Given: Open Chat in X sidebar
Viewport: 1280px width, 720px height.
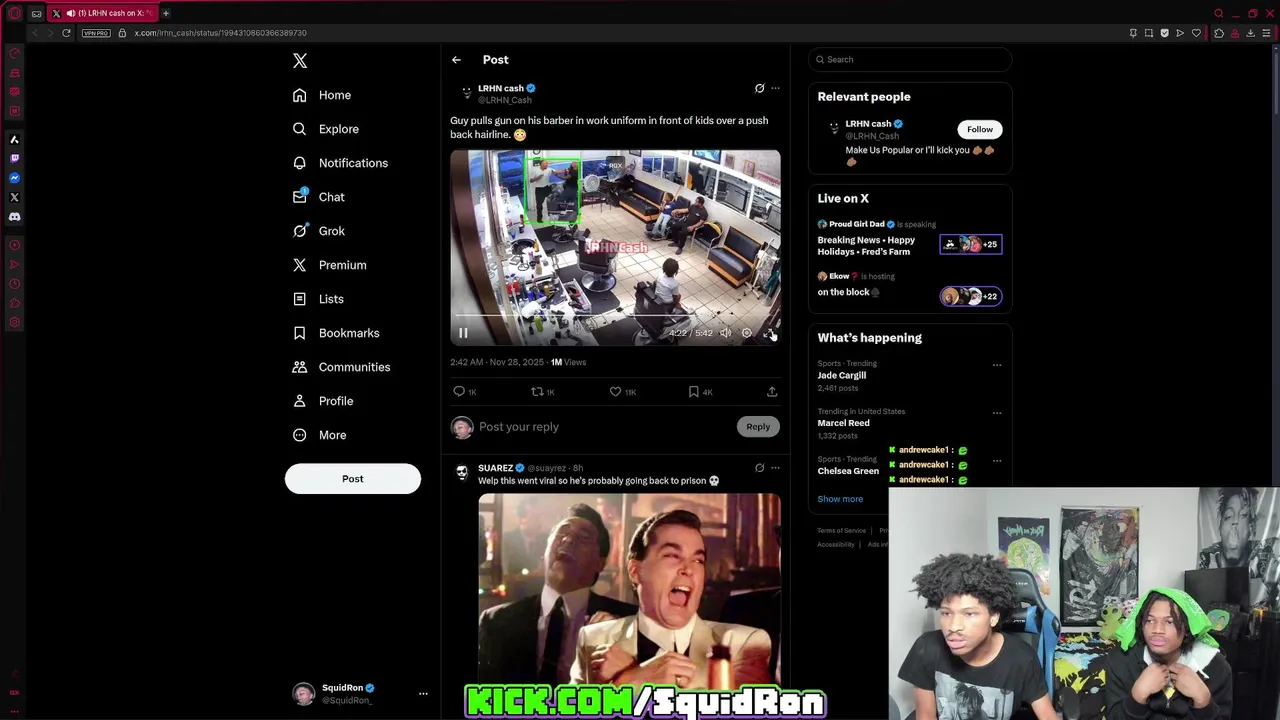Looking at the screenshot, I should coord(319,197).
